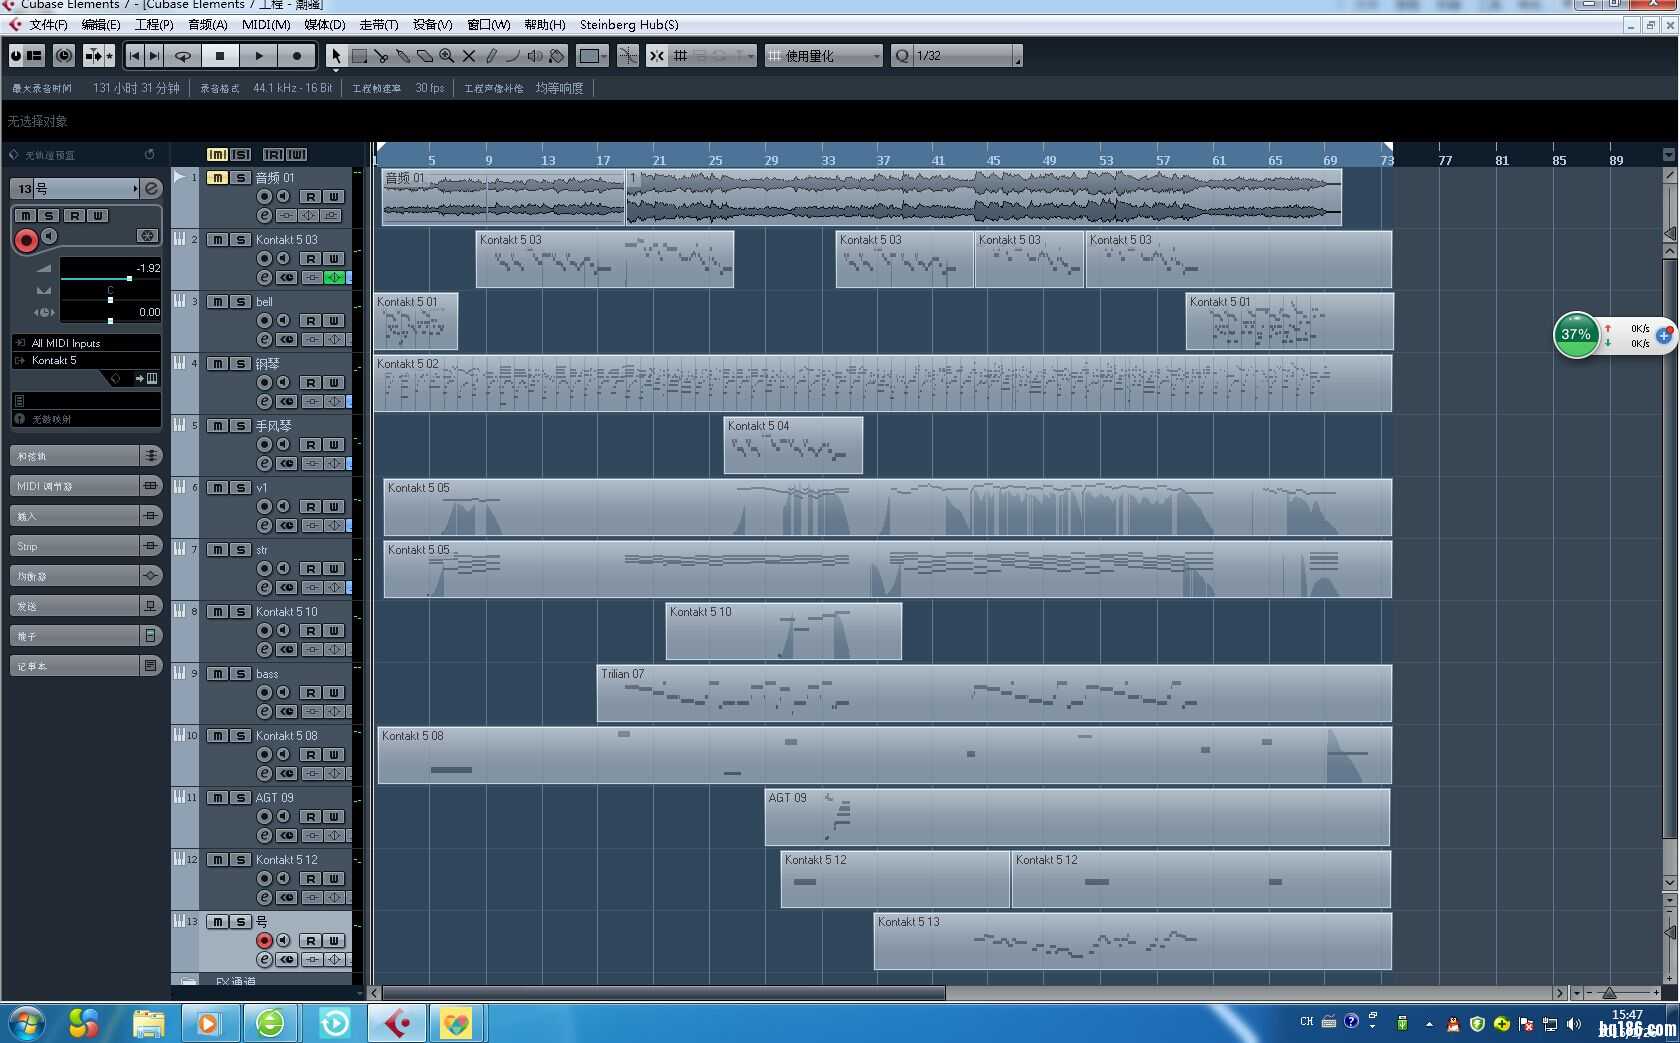
Task: Select Trilian 07 clip on bass track
Action: click(x=994, y=693)
